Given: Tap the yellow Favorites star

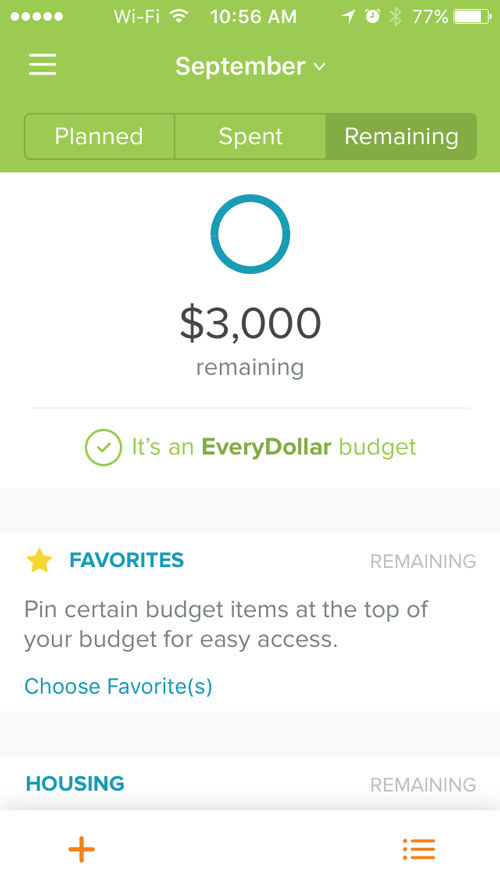Looking at the screenshot, I should click(39, 561).
